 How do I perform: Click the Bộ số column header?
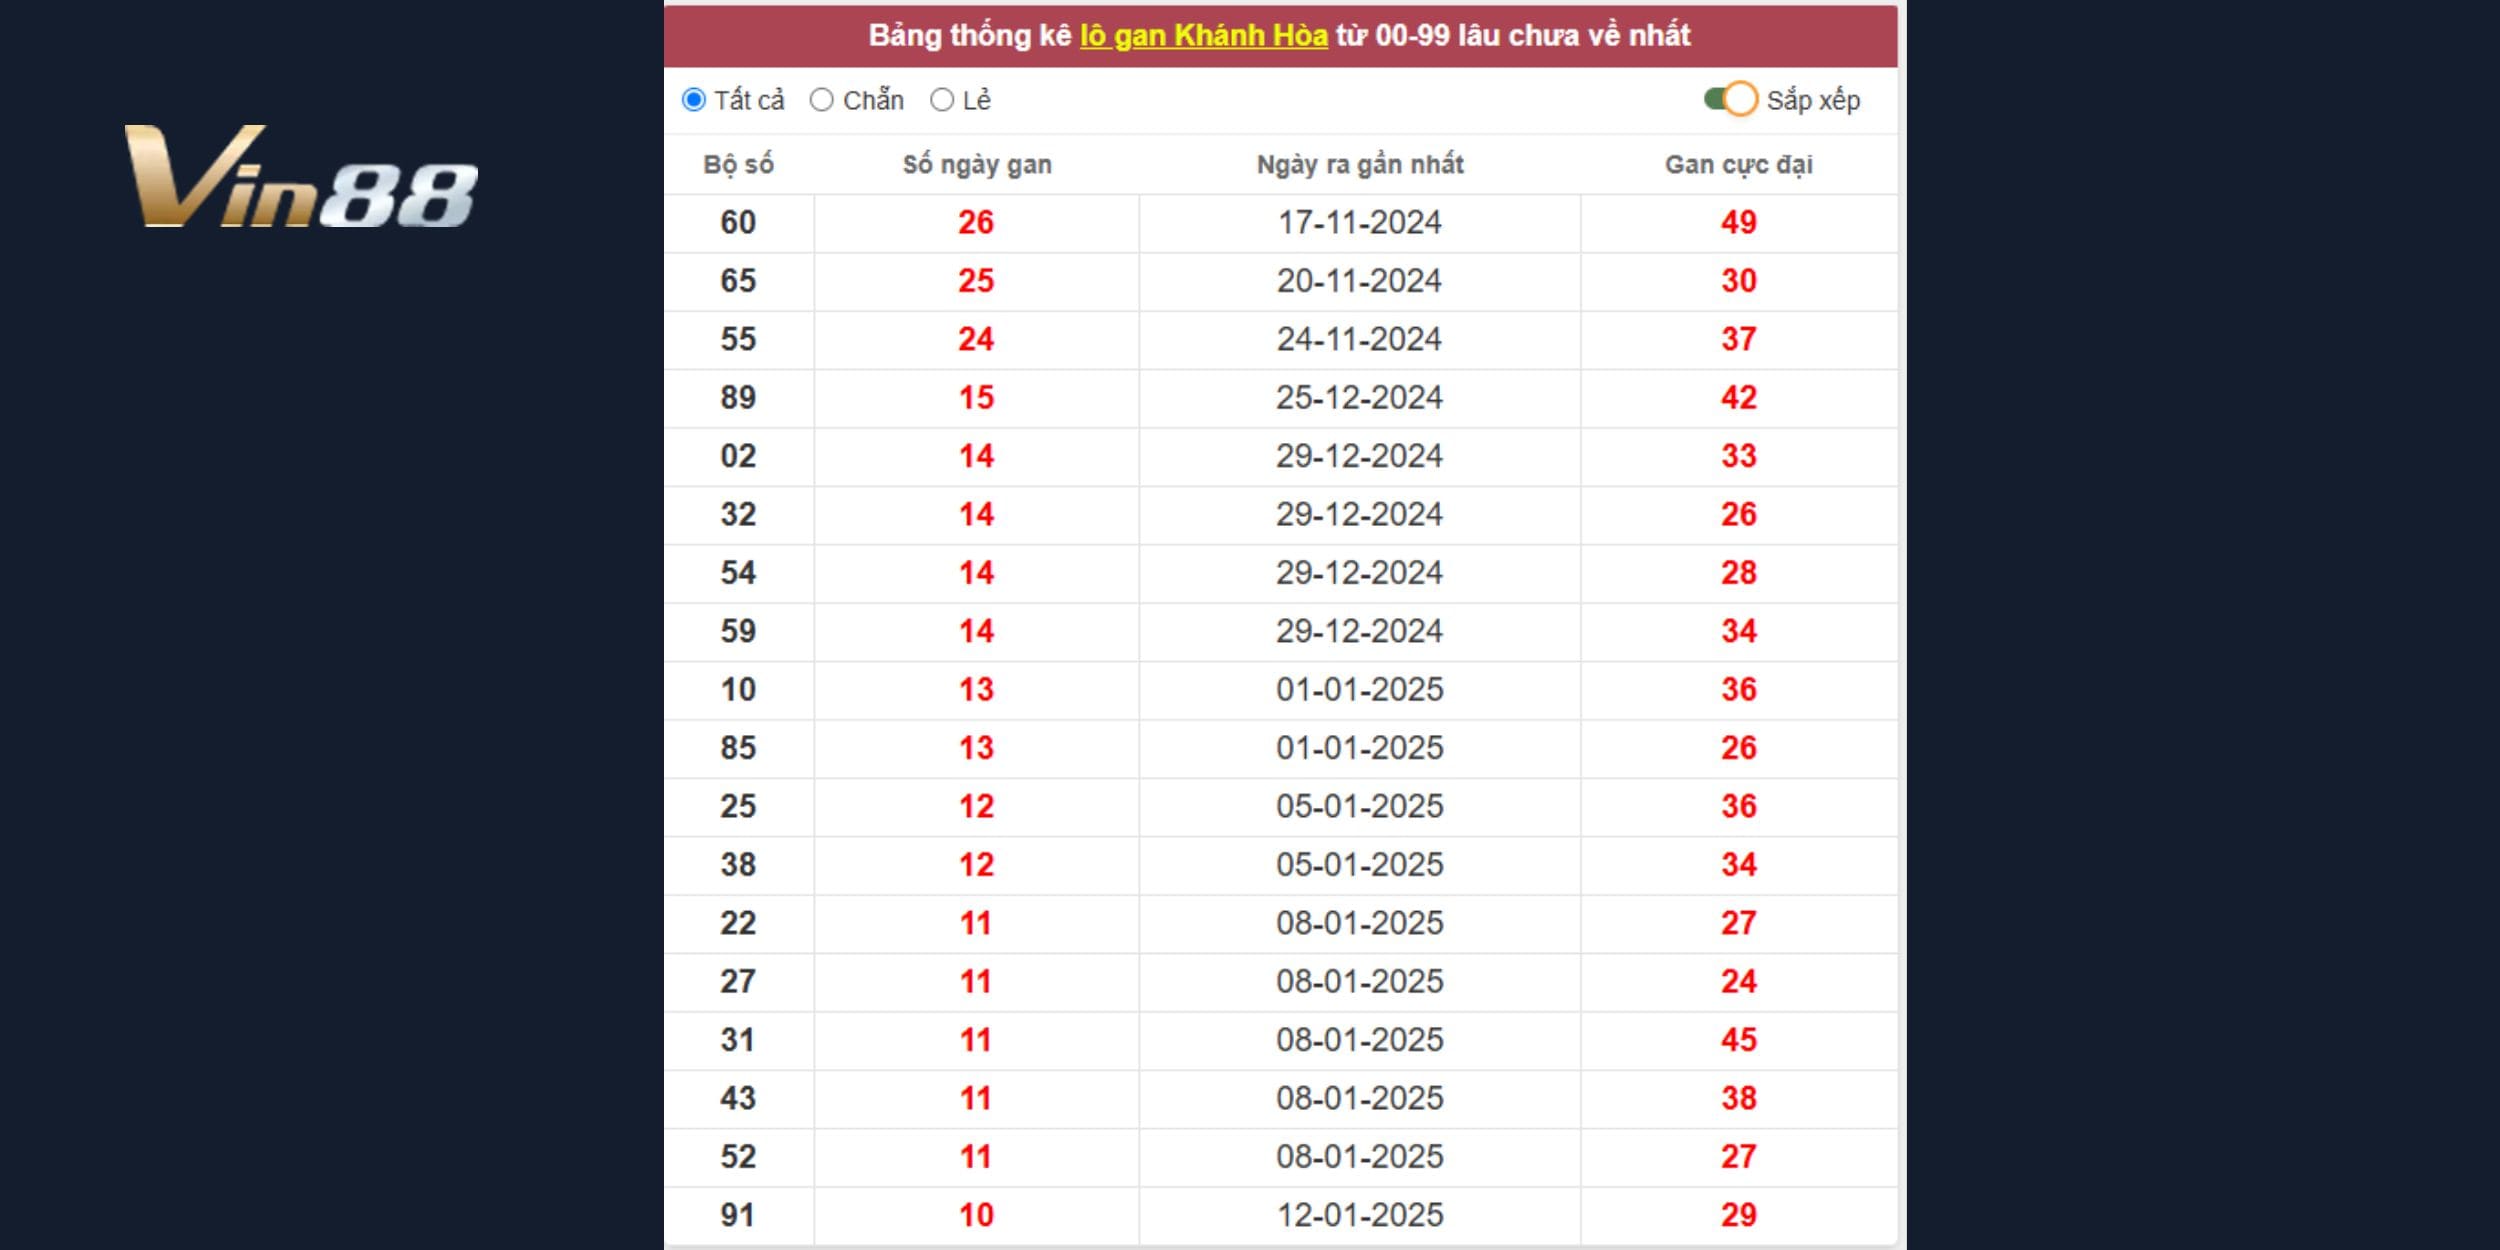738,165
